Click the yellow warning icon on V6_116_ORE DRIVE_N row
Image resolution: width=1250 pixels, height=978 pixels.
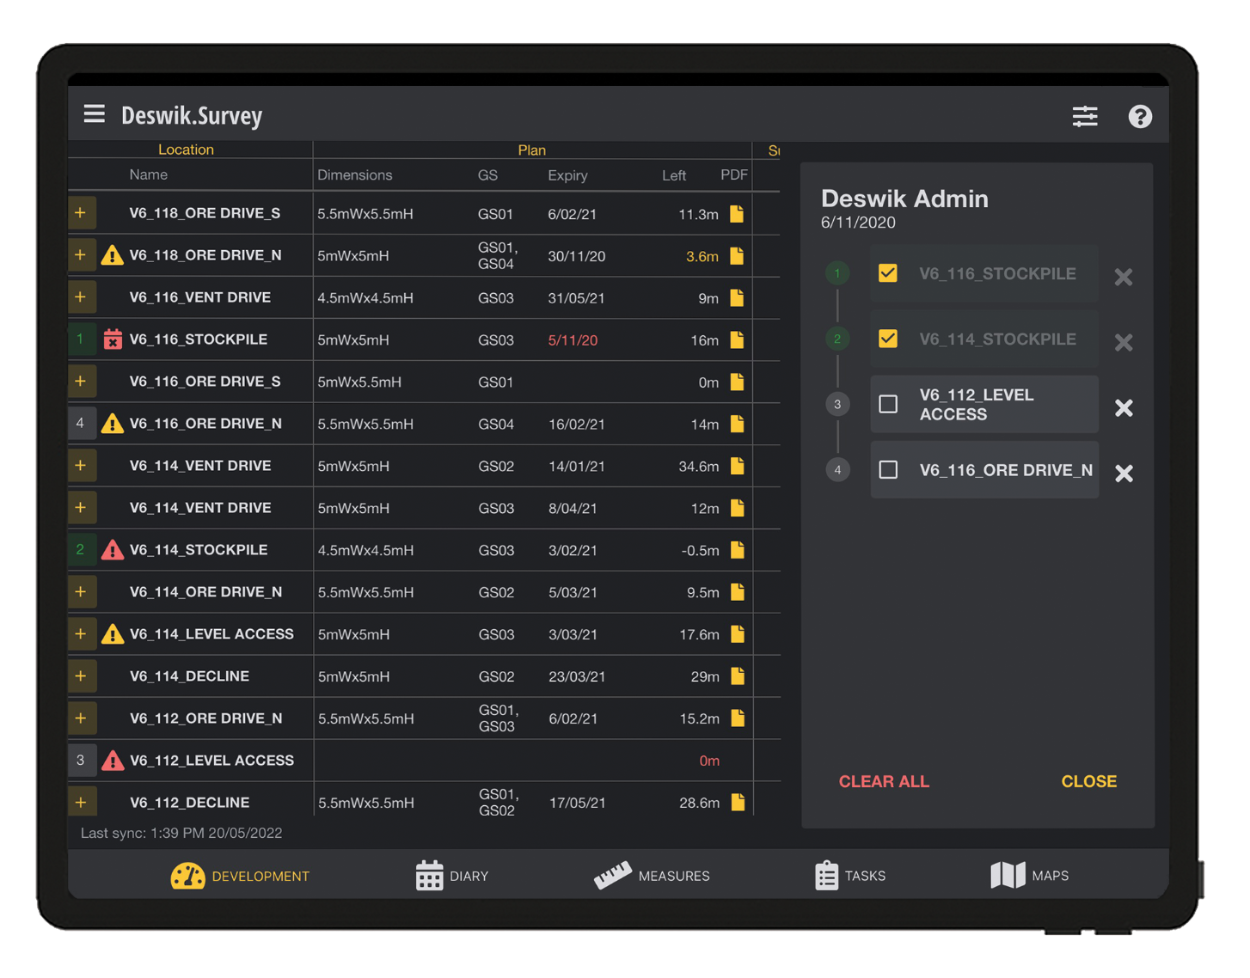[112, 424]
